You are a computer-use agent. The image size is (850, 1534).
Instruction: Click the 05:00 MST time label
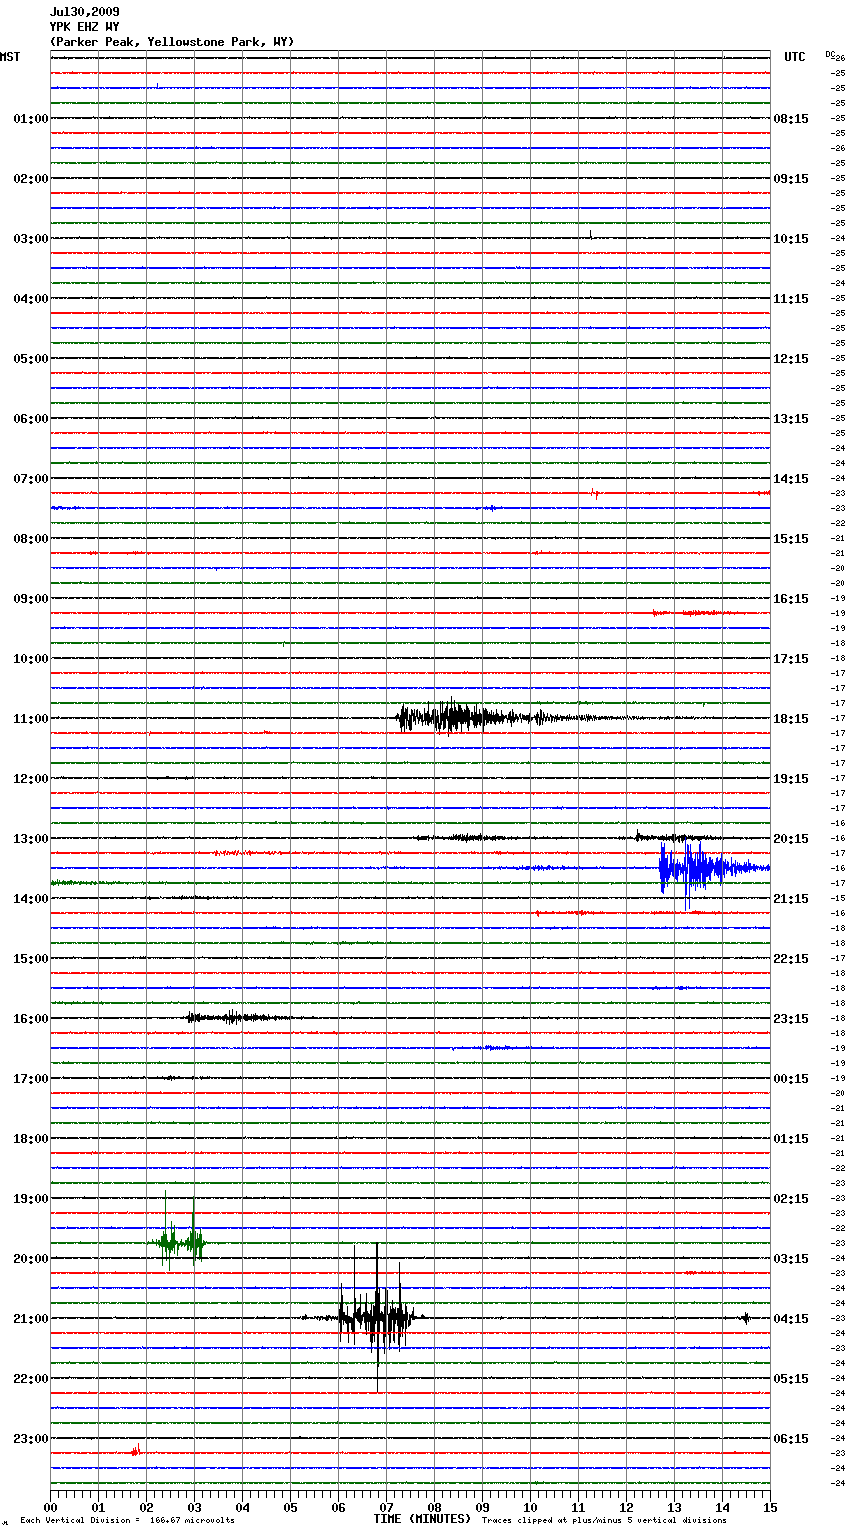[x=30, y=359]
